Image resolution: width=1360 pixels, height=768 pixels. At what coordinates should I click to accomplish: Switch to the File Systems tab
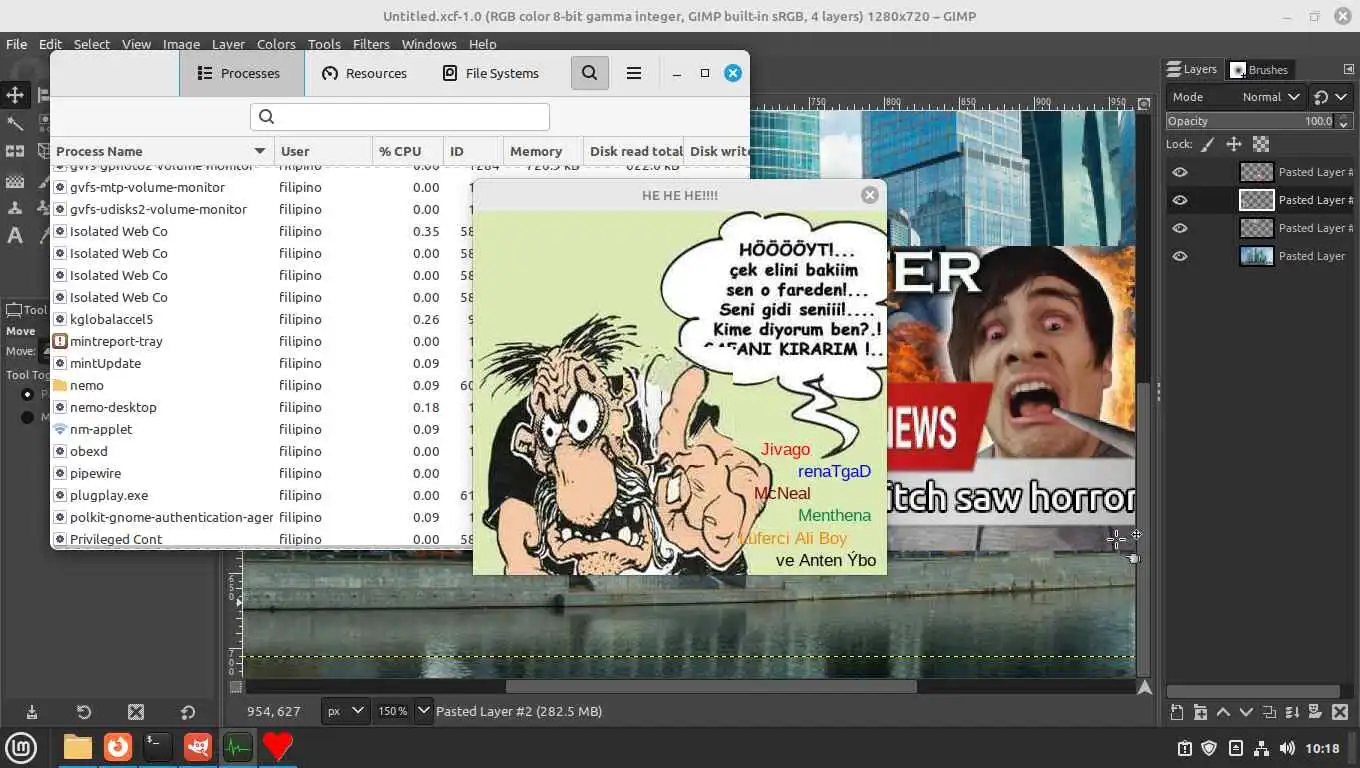pos(490,73)
